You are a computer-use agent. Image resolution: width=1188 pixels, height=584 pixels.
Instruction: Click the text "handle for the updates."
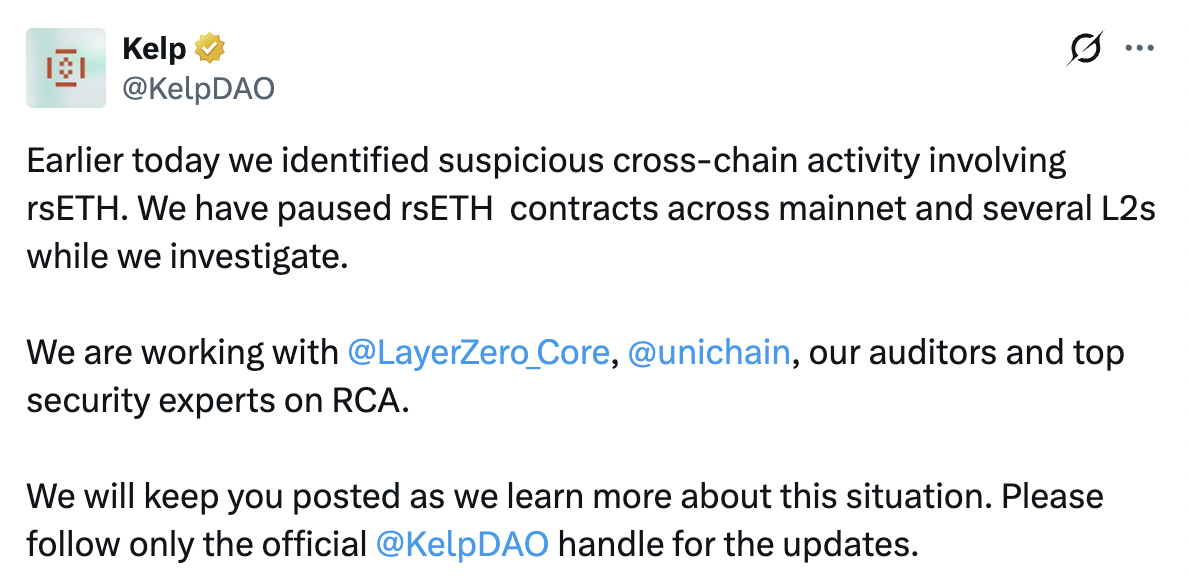tap(737, 544)
